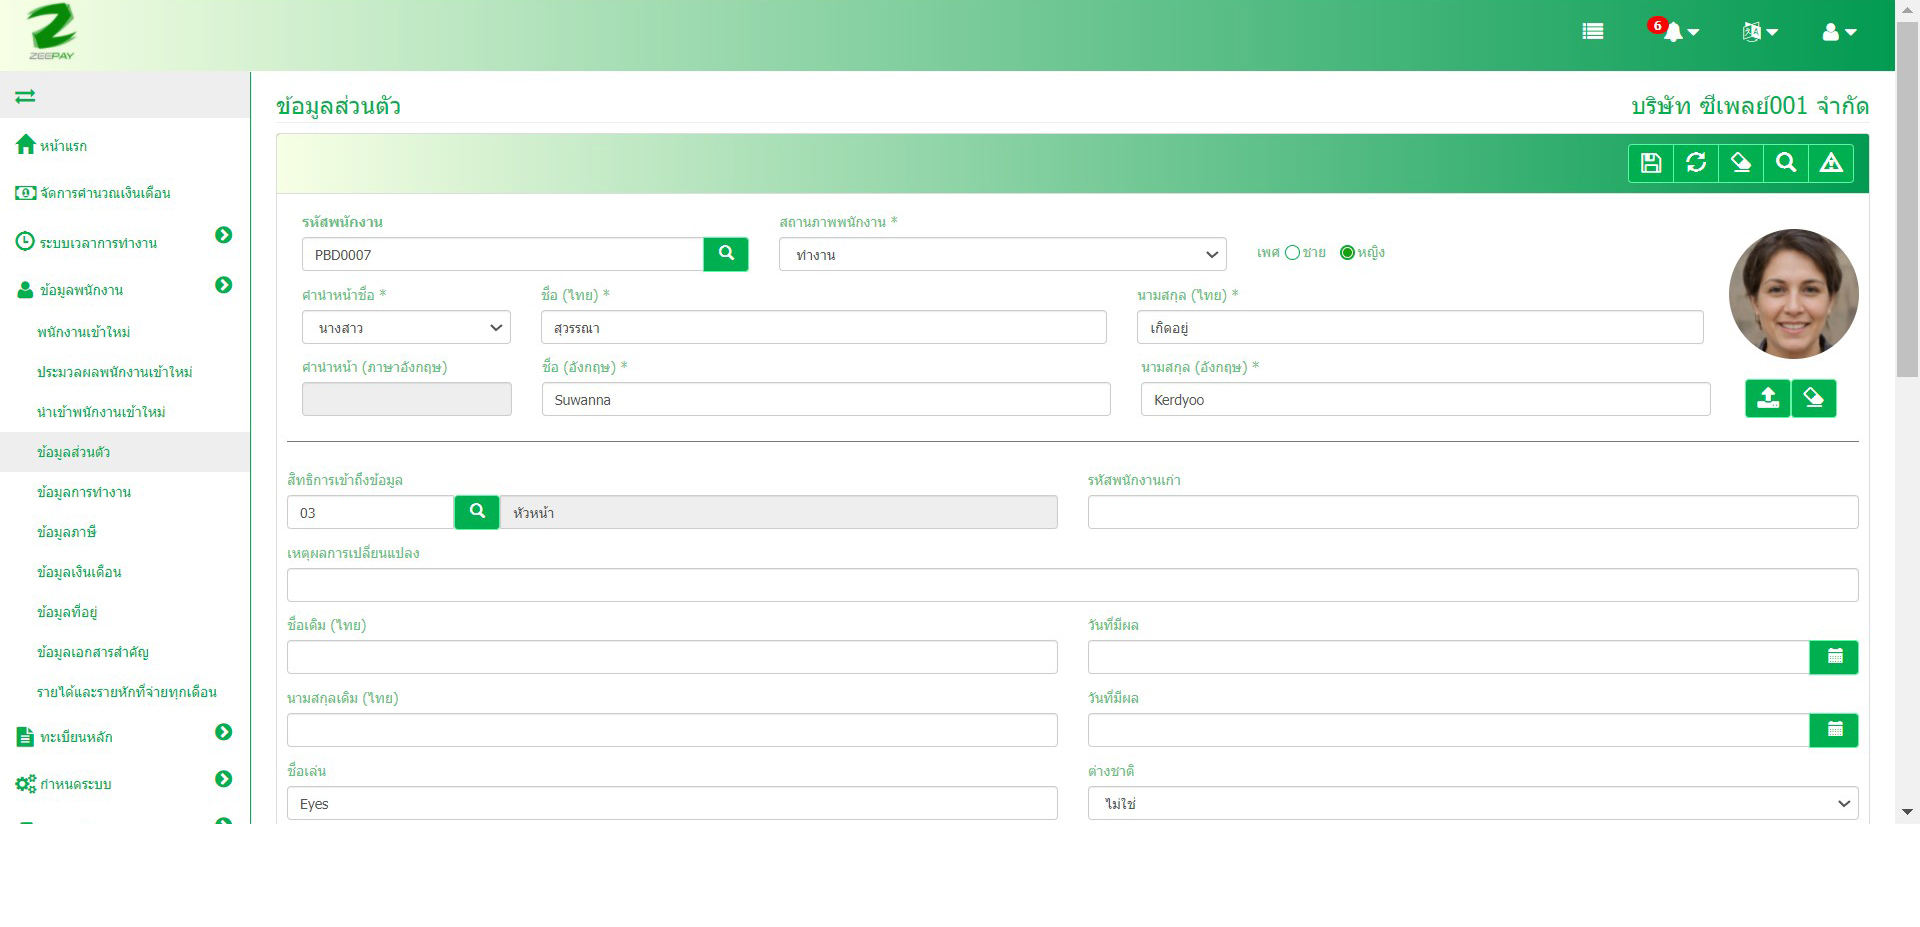Viewport: 1920px width, 927px height.
Task: Click the money icon for จัดการคำนวณเงินเดือน
Action: click(26, 192)
